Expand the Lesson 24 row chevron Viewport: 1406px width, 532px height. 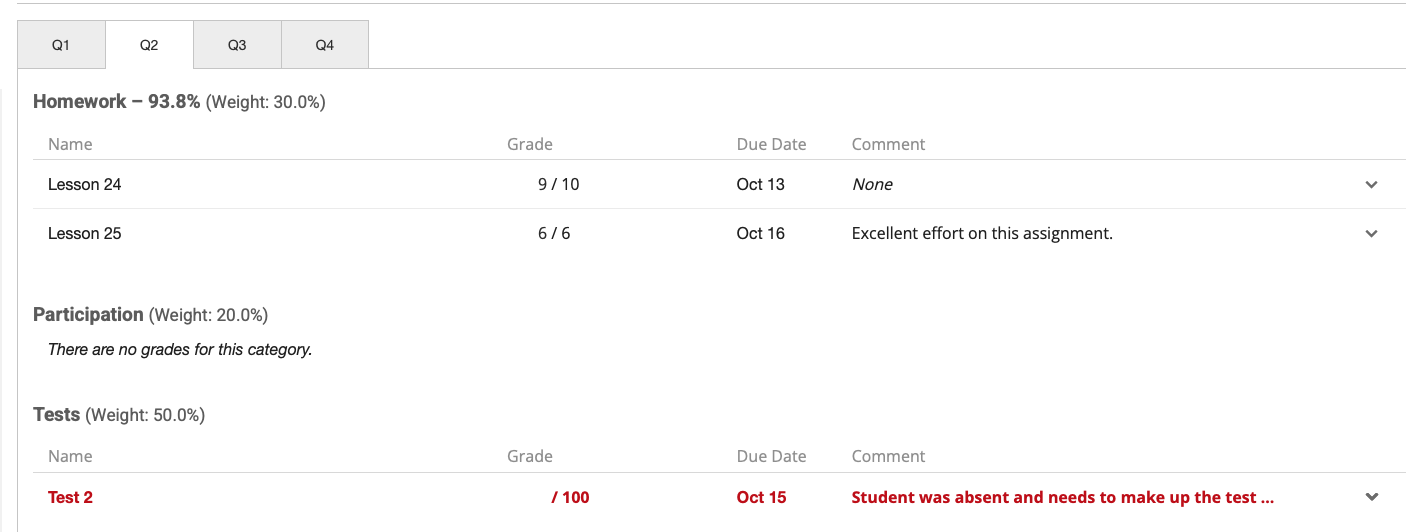[x=1371, y=185]
